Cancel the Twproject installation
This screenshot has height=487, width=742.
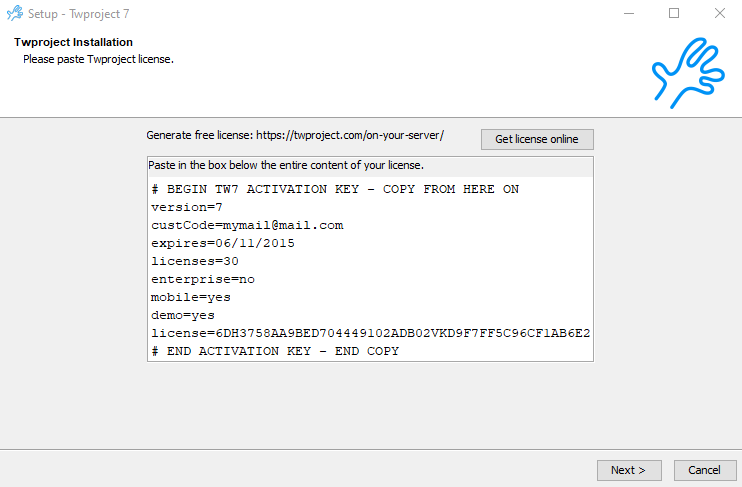pos(704,470)
